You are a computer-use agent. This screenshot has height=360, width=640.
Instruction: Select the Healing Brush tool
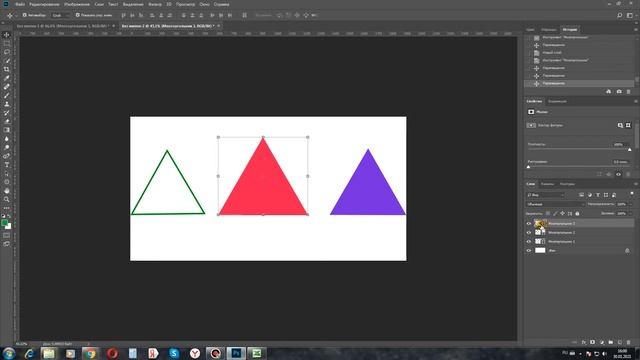click(x=7, y=87)
